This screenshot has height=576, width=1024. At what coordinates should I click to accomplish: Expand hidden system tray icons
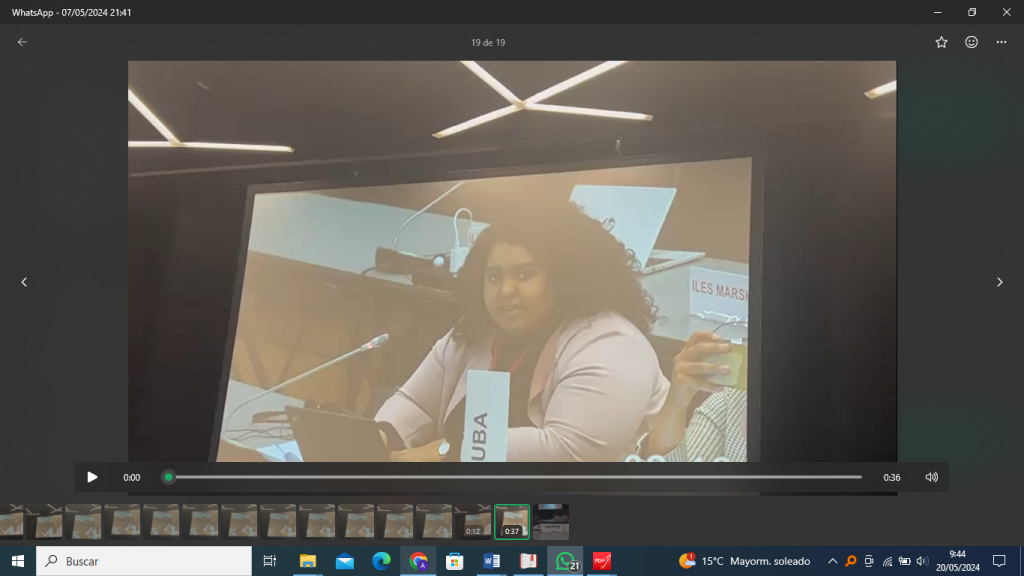832,561
